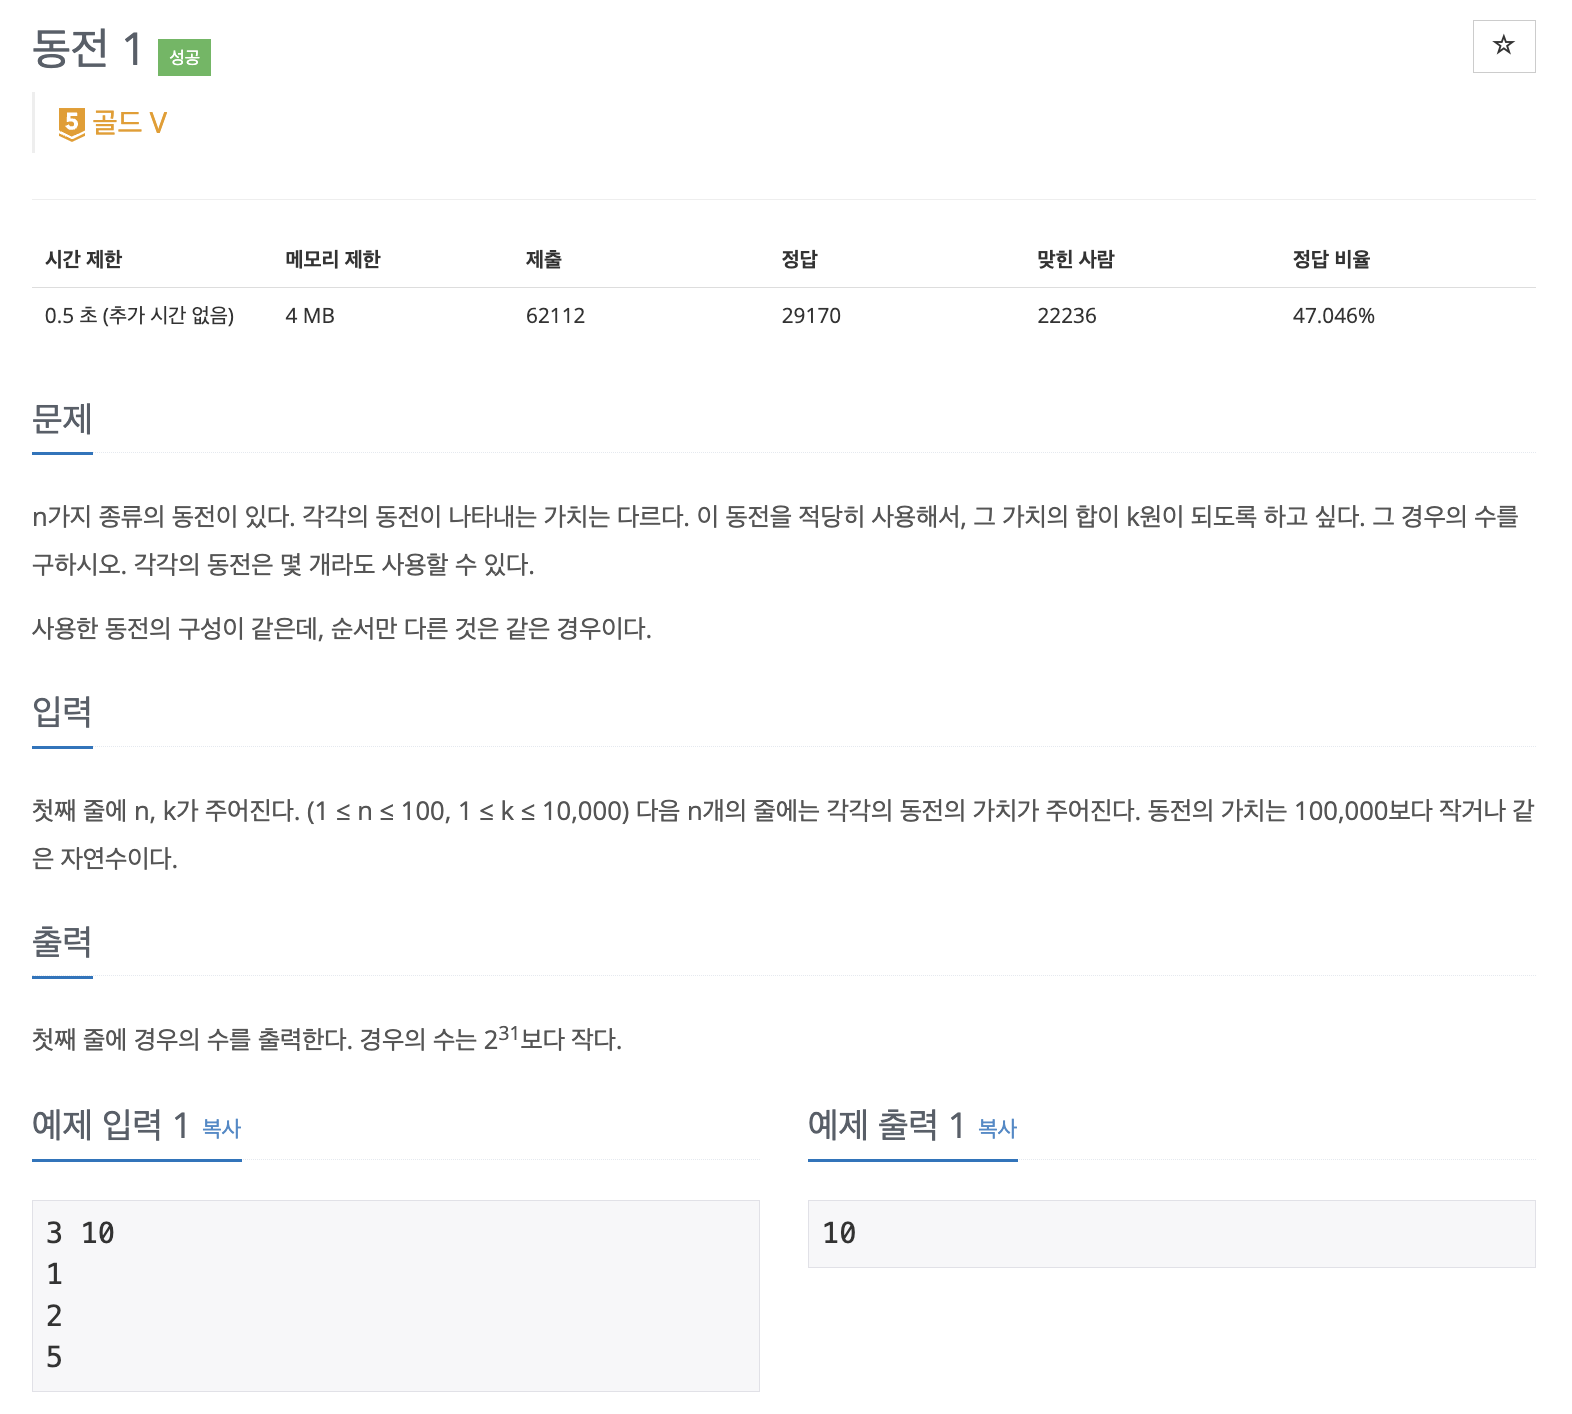The height and width of the screenshot is (1414, 1572).
Task: Click the star bookmark icon
Action: (x=1503, y=46)
